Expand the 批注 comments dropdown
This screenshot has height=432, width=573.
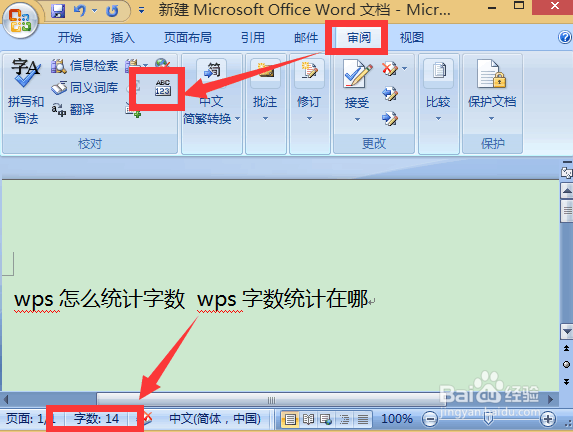(x=265, y=118)
